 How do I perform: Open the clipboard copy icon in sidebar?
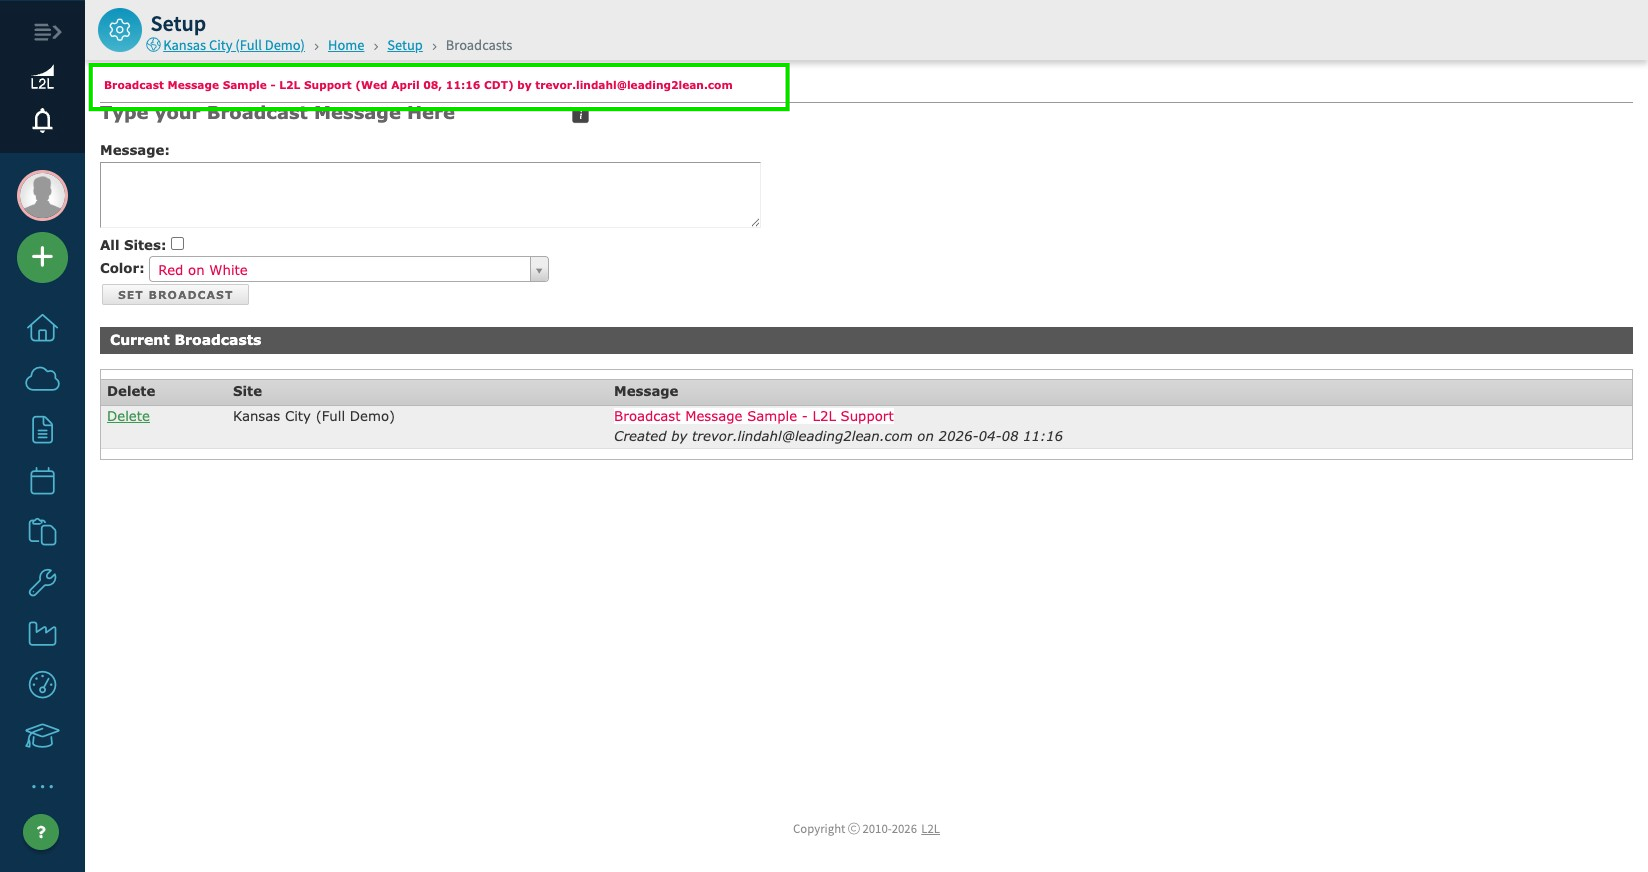[42, 532]
